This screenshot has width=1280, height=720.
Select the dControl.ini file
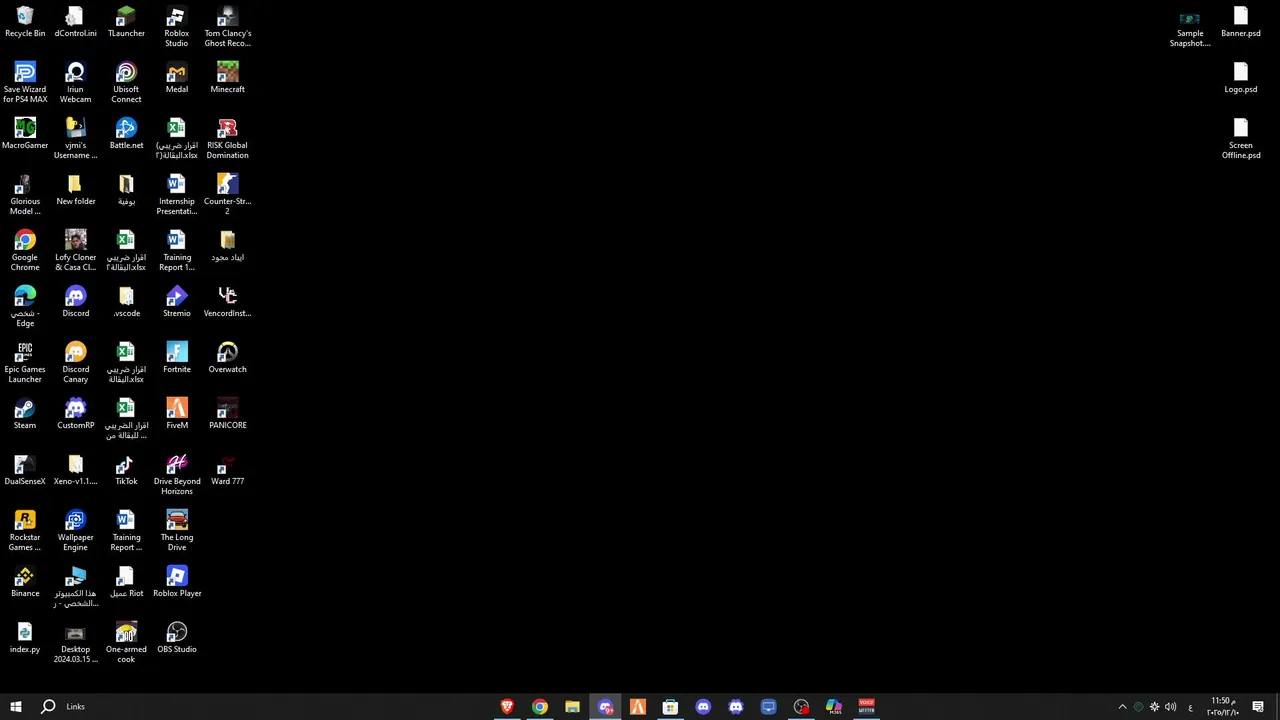[75, 23]
